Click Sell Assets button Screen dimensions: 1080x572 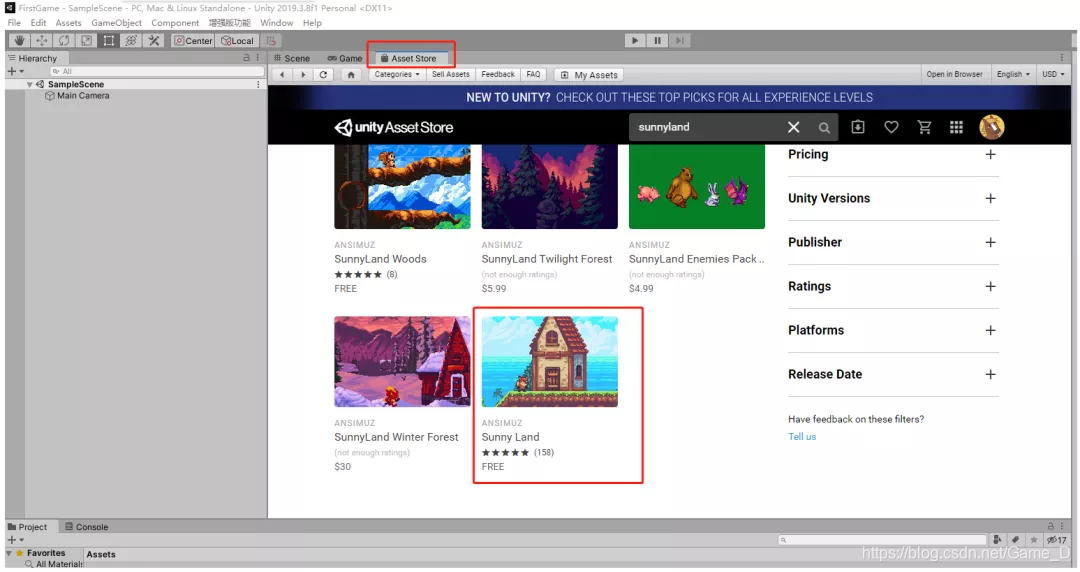tap(450, 74)
